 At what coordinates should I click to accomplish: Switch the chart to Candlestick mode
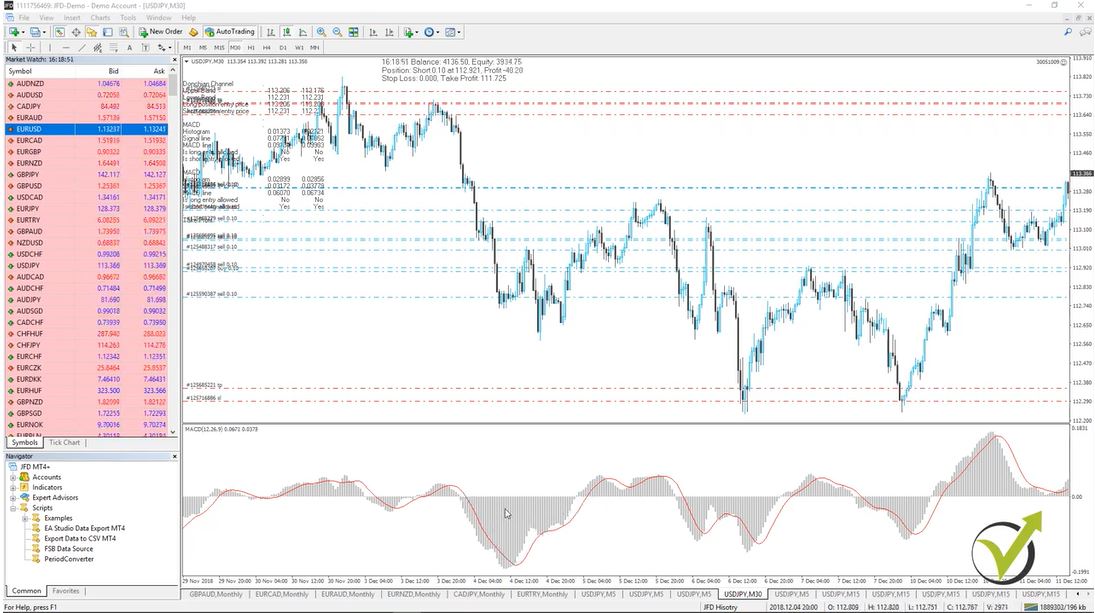point(287,31)
